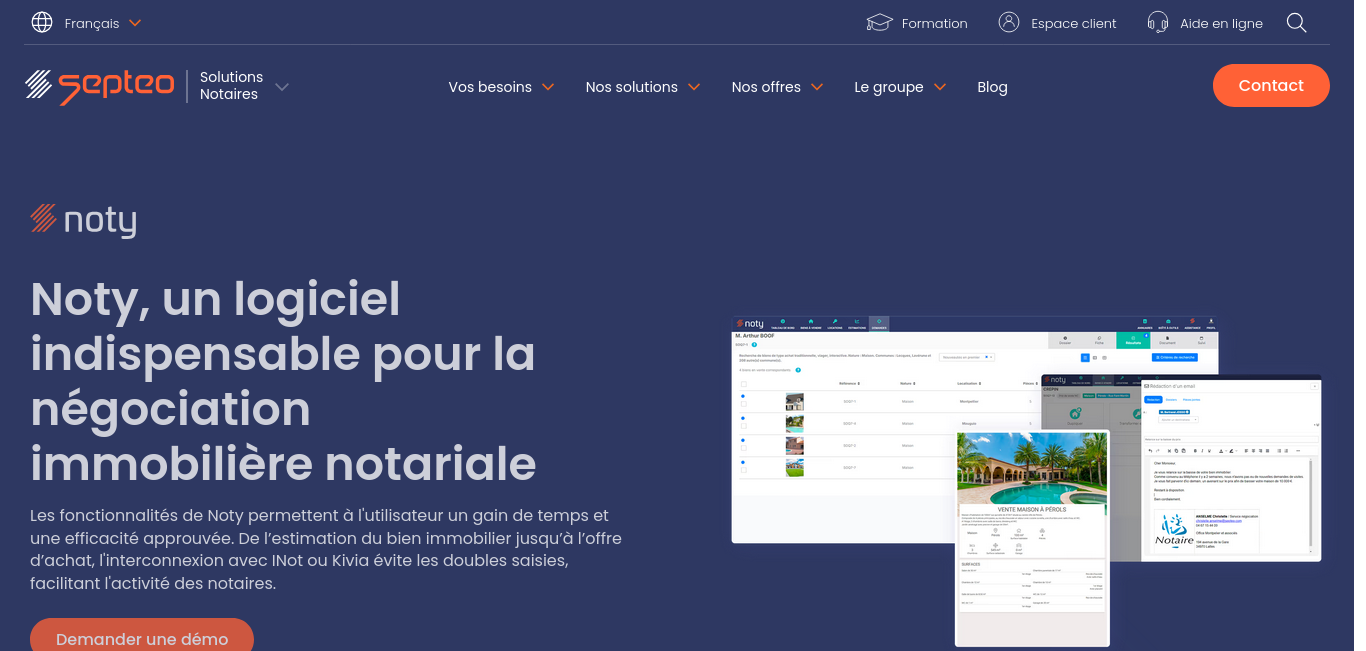The height and width of the screenshot is (651, 1366).
Task: Click the email editor screenshot
Action: point(1229,468)
